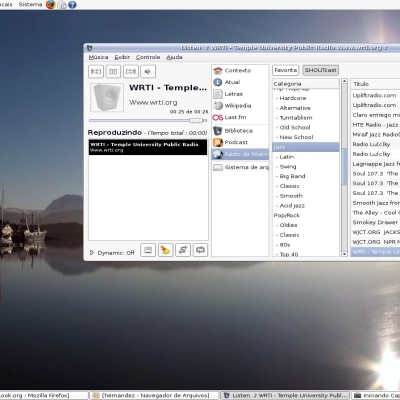Open the Sistema de arquivos sidebar item
400x400 pixels.
[x=240, y=167]
